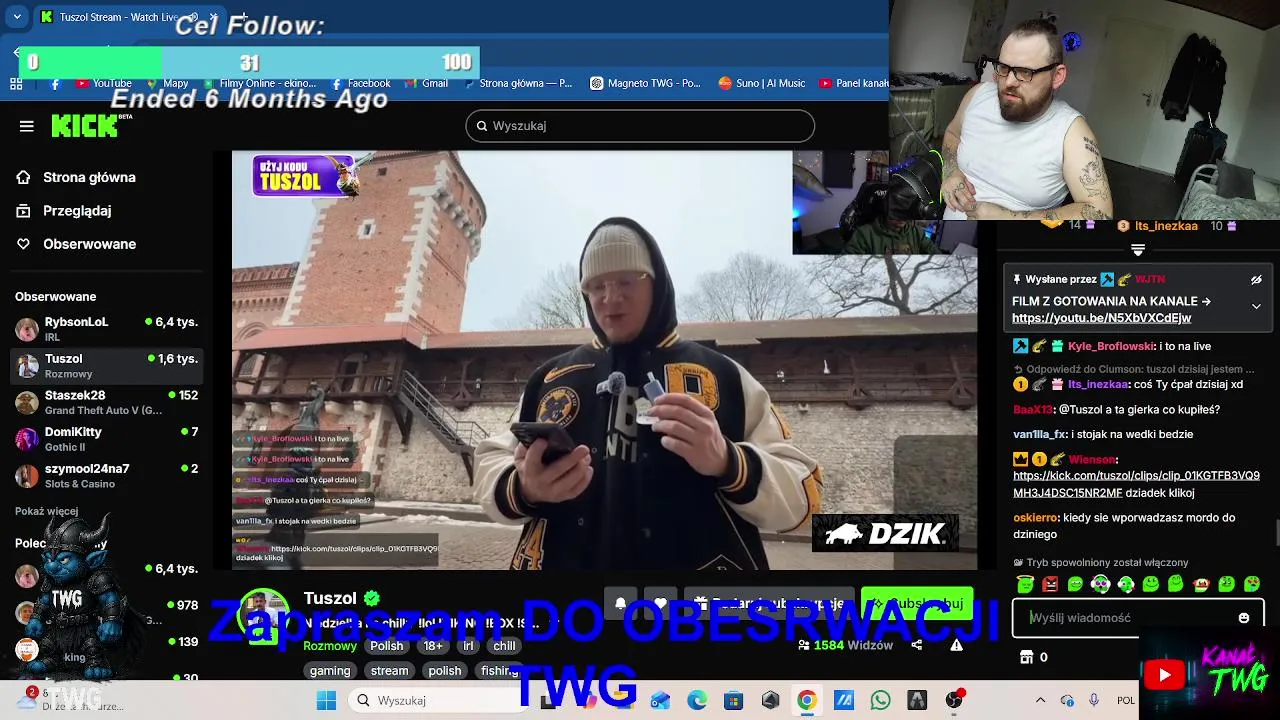Open WhatsApp from the taskbar
Viewport: 1280px width, 720px height.
point(880,700)
